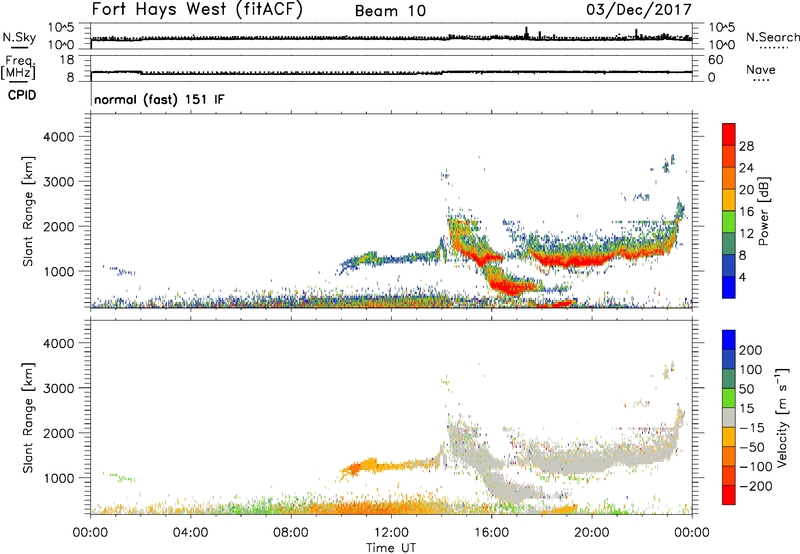Click the '60' Nave axis tick
This screenshot has width=800, height=554.
pos(716,60)
